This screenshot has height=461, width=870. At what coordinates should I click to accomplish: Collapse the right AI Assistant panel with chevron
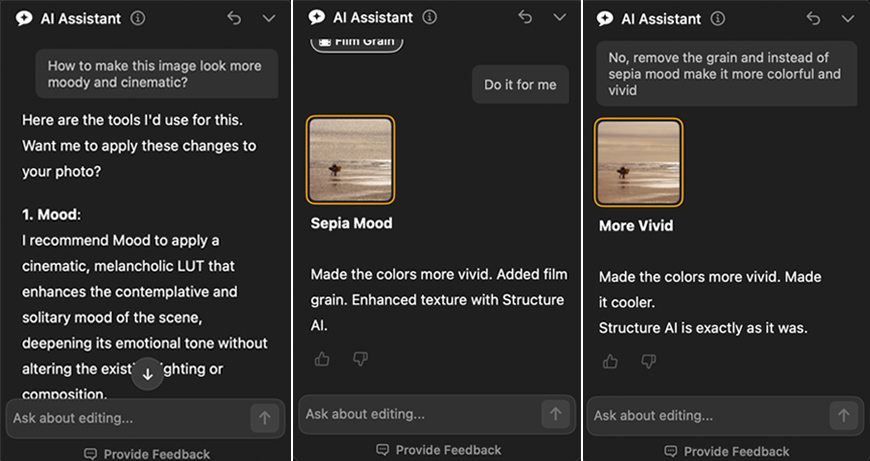point(848,18)
